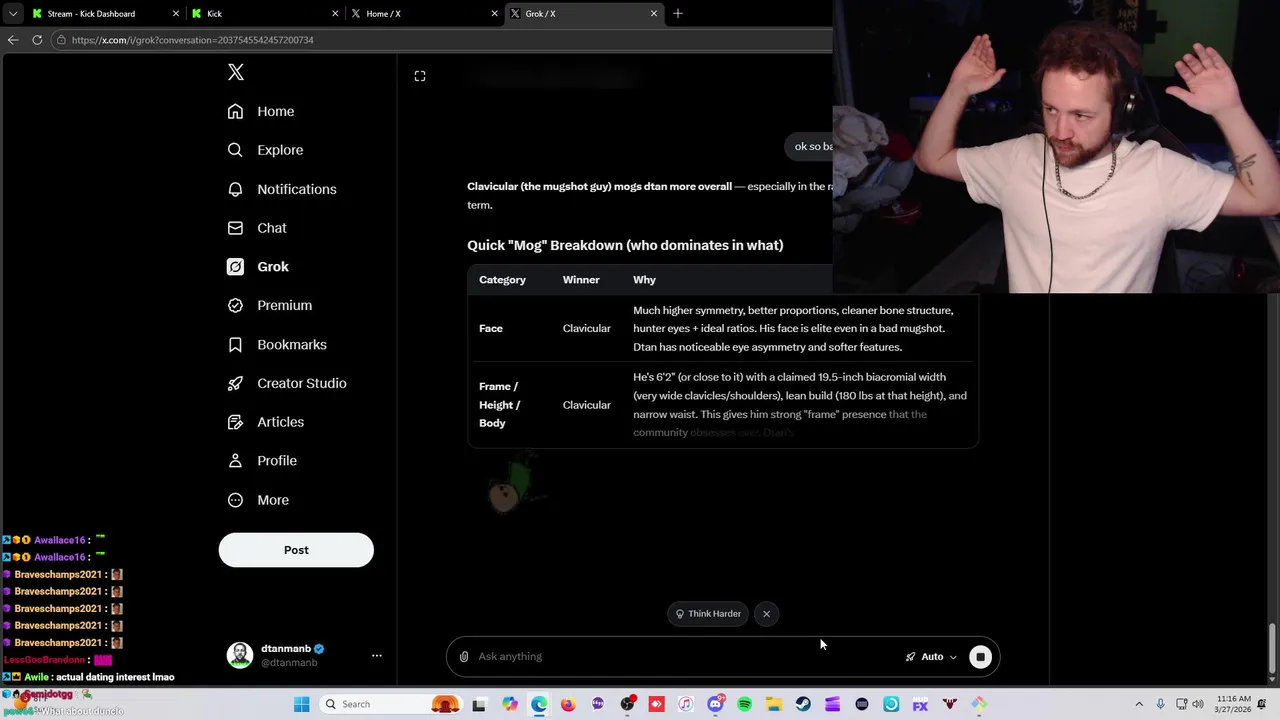Viewport: 1280px width, 720px height.
Task: Go to Explore in the sidebar
Action: click(x=265, y=150)
